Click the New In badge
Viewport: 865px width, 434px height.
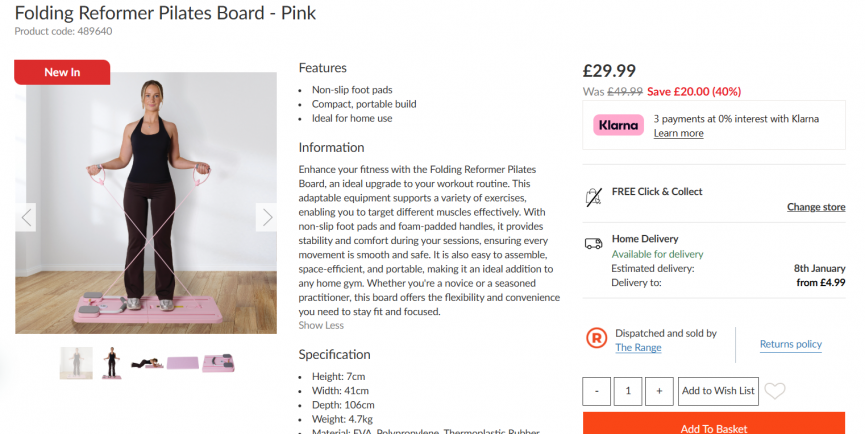coord(62,72)
